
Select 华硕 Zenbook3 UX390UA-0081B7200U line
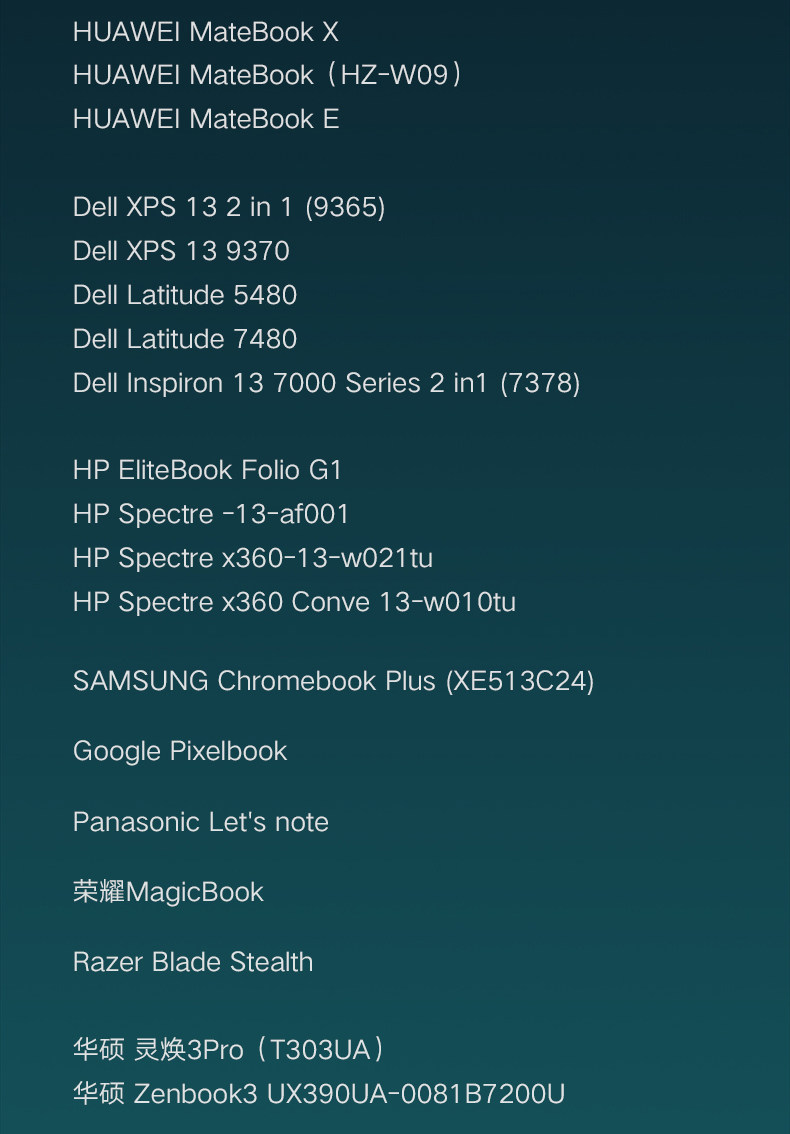(319, 1094)
